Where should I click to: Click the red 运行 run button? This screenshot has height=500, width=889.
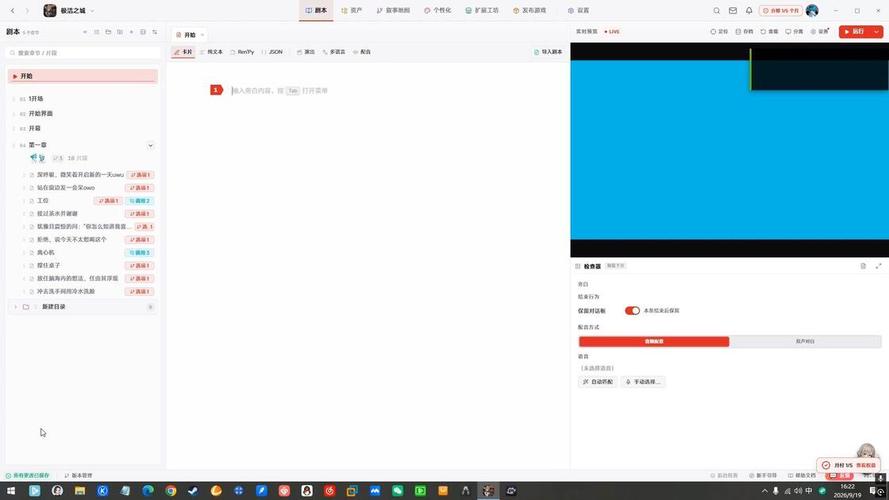click(x=855, y=32)
